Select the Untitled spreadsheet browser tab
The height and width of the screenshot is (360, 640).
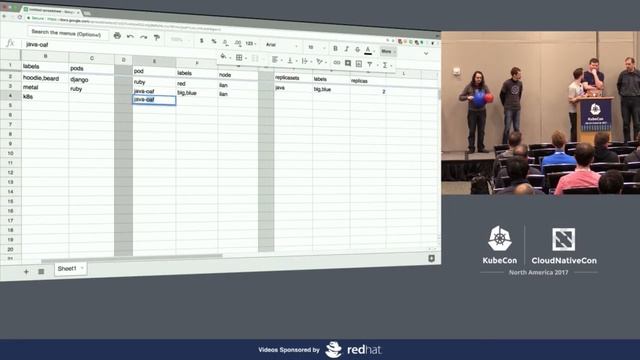tap(51, 11)
